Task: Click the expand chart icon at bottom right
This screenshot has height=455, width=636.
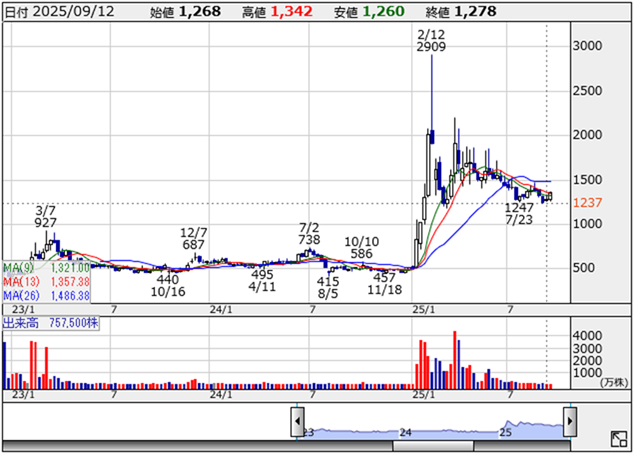Action: point(619,439)
